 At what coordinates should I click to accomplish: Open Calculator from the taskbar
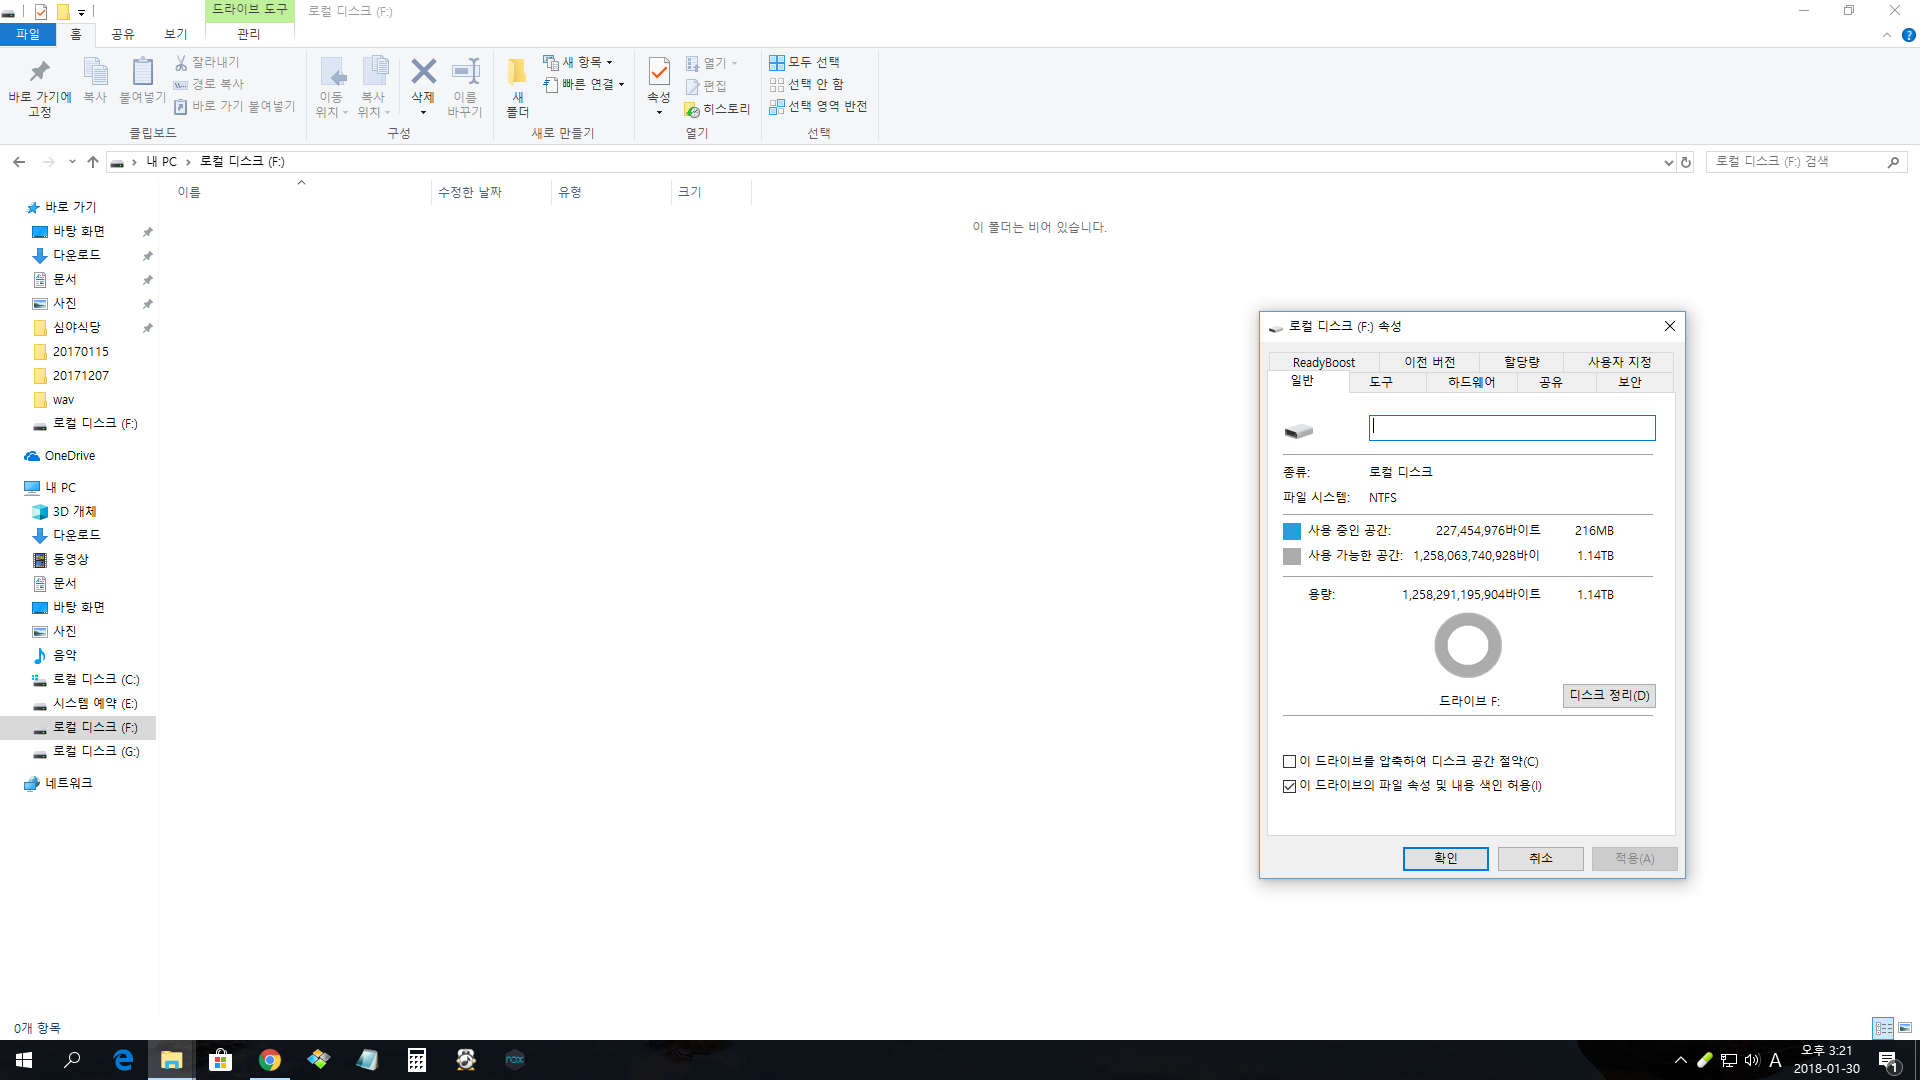pos(417,1060)
